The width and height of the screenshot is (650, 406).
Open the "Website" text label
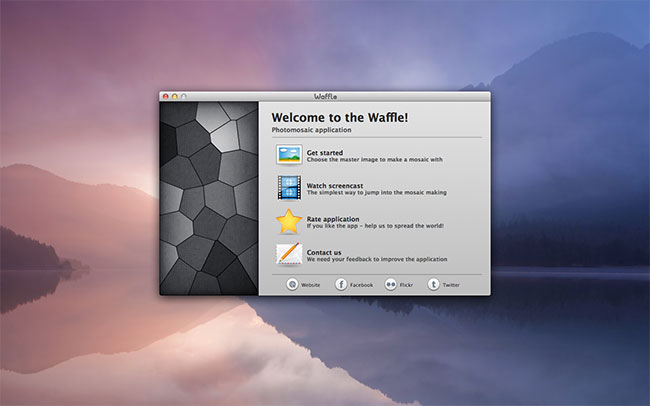310,285
